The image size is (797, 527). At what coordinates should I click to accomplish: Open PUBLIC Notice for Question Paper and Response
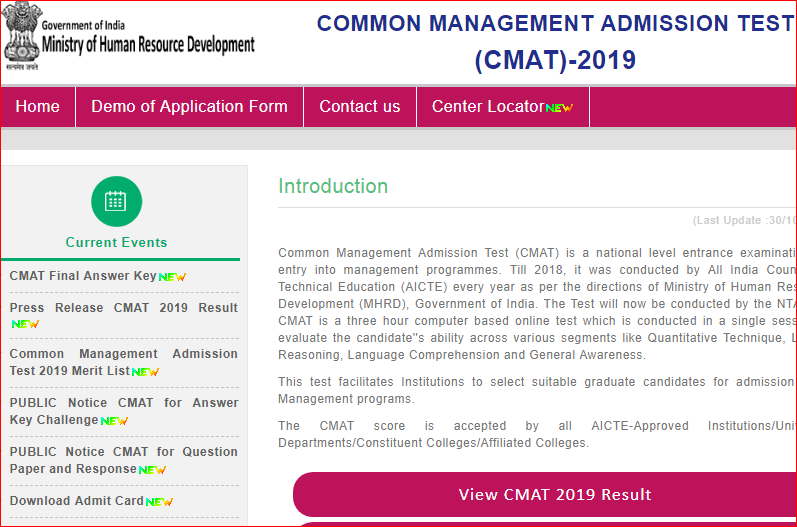coord(124,460)
